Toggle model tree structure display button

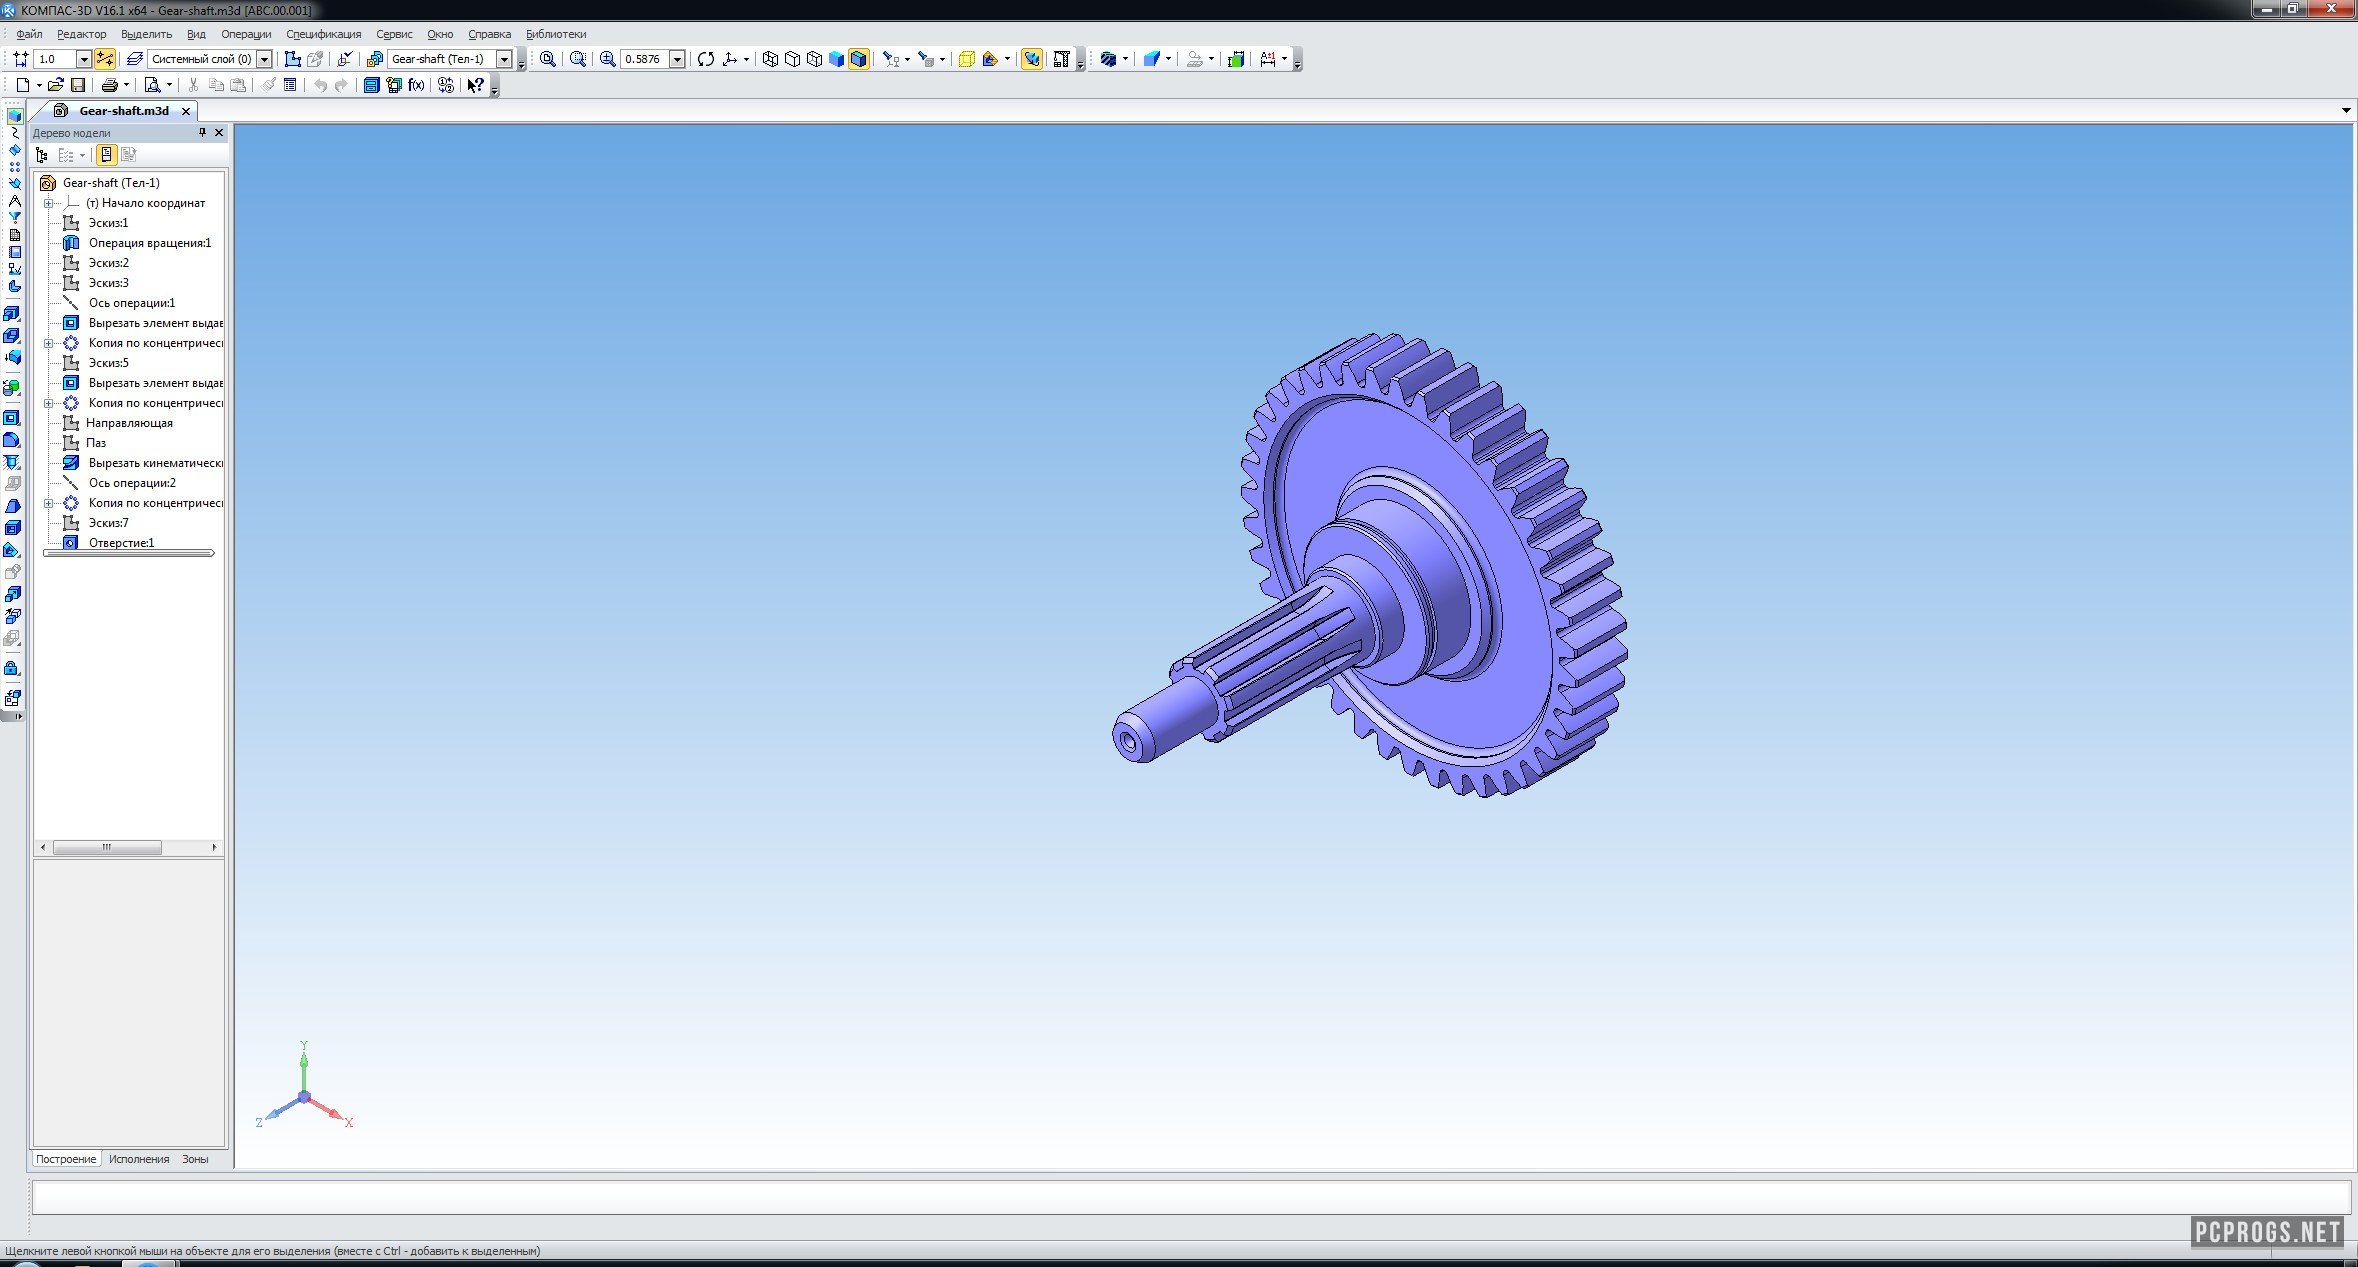(x=41, y=155)
